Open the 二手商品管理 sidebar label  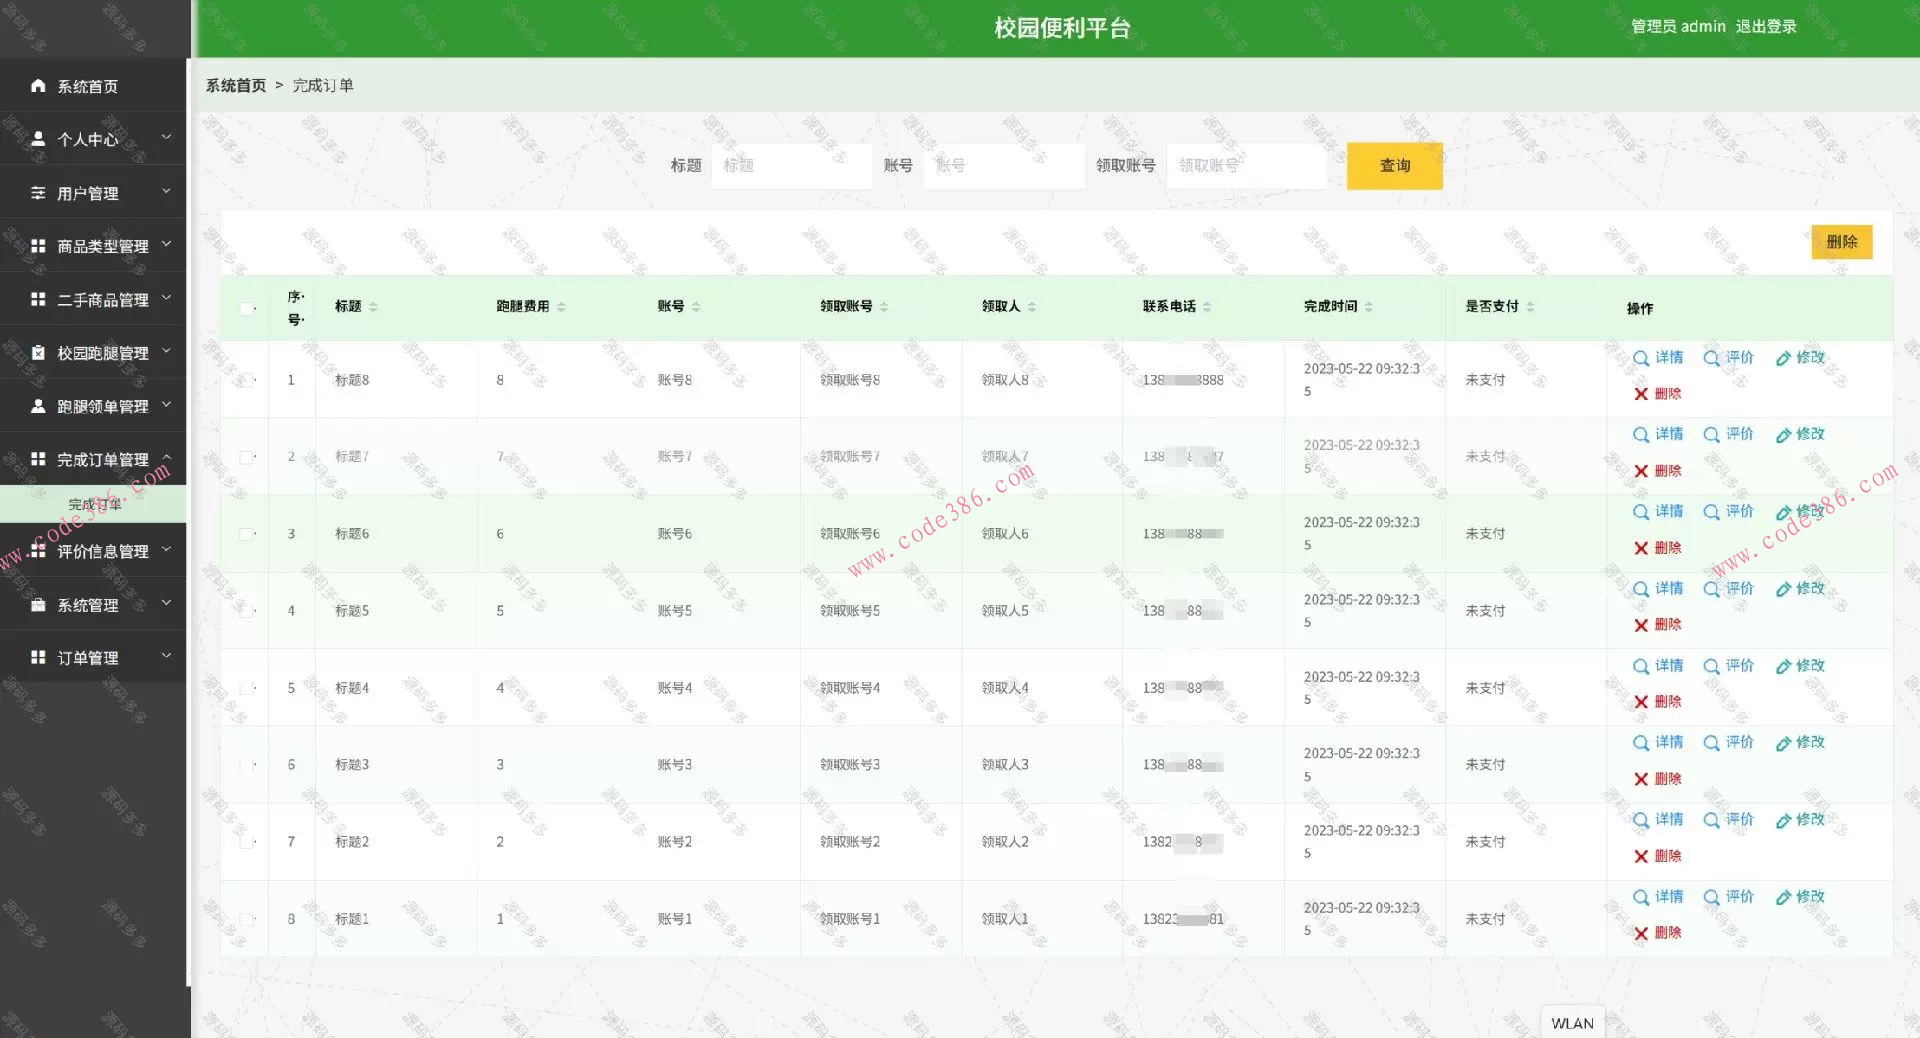coord(103,300)
